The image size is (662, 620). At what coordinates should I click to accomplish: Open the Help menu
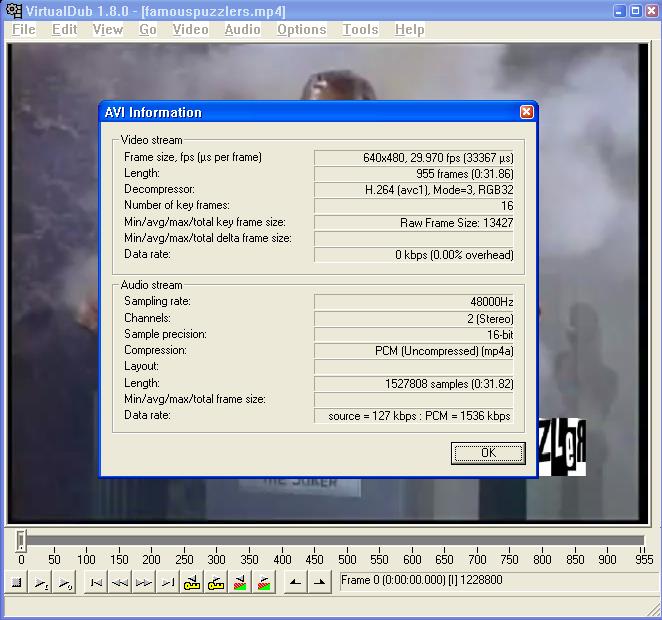(410, 30)
